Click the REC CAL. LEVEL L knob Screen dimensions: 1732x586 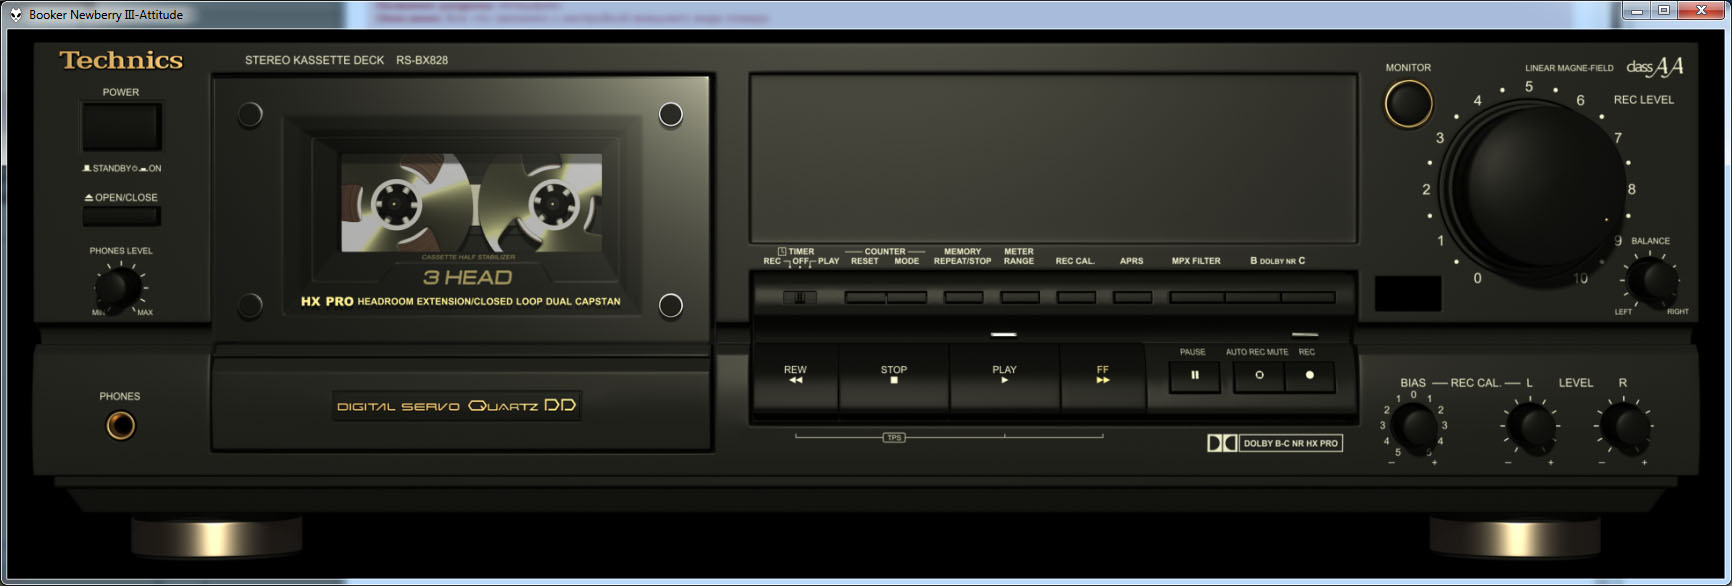coord(1530,426)
